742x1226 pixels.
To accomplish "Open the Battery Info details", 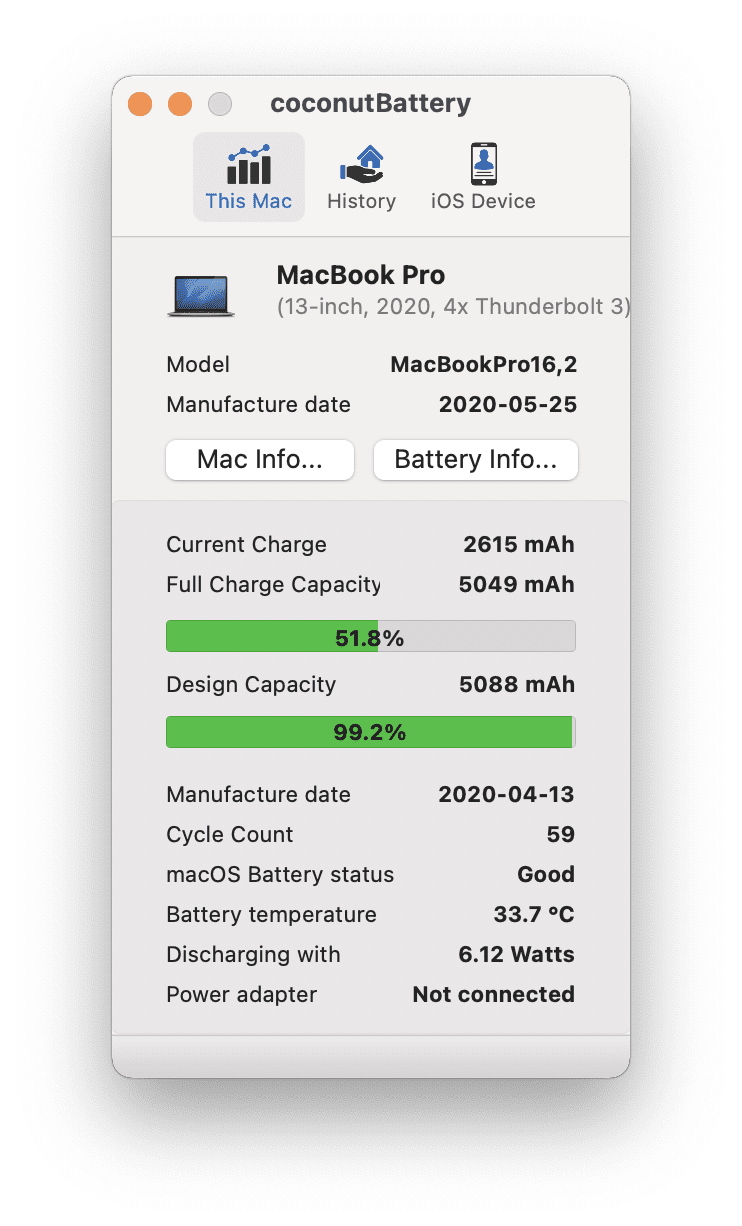I will point(475,460).
